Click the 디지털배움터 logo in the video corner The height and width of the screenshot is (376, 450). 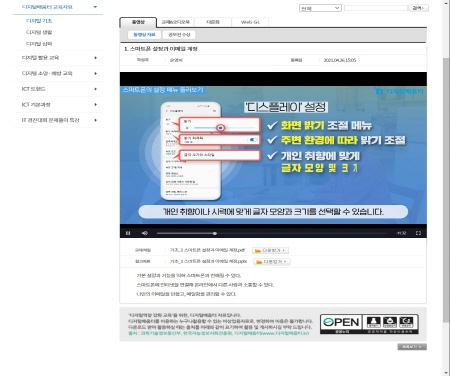399,91
